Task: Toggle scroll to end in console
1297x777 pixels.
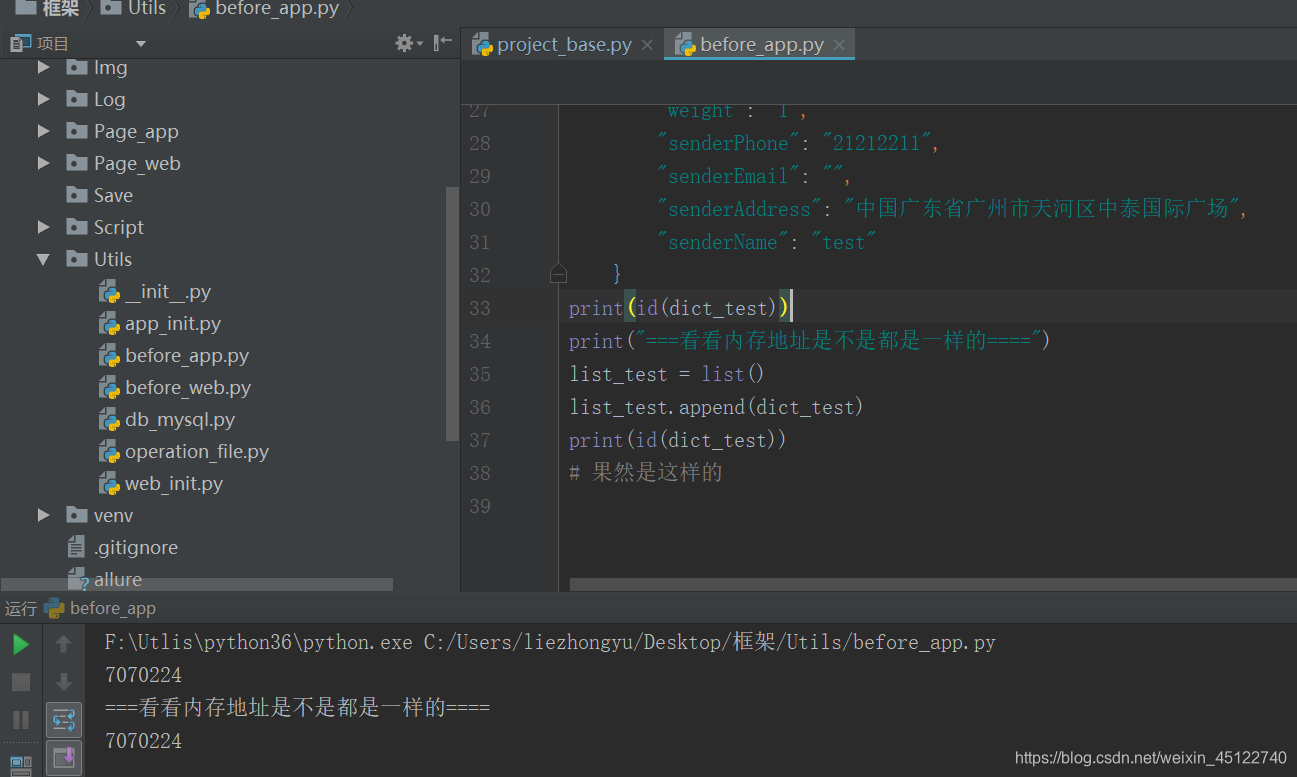Action: (x=64, y=757)
